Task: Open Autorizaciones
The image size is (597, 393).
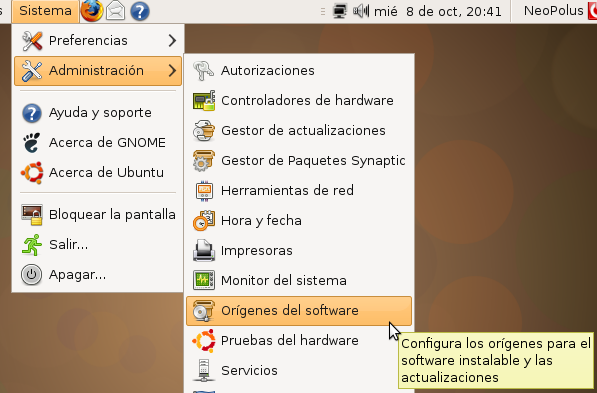Action: (299, 70)
